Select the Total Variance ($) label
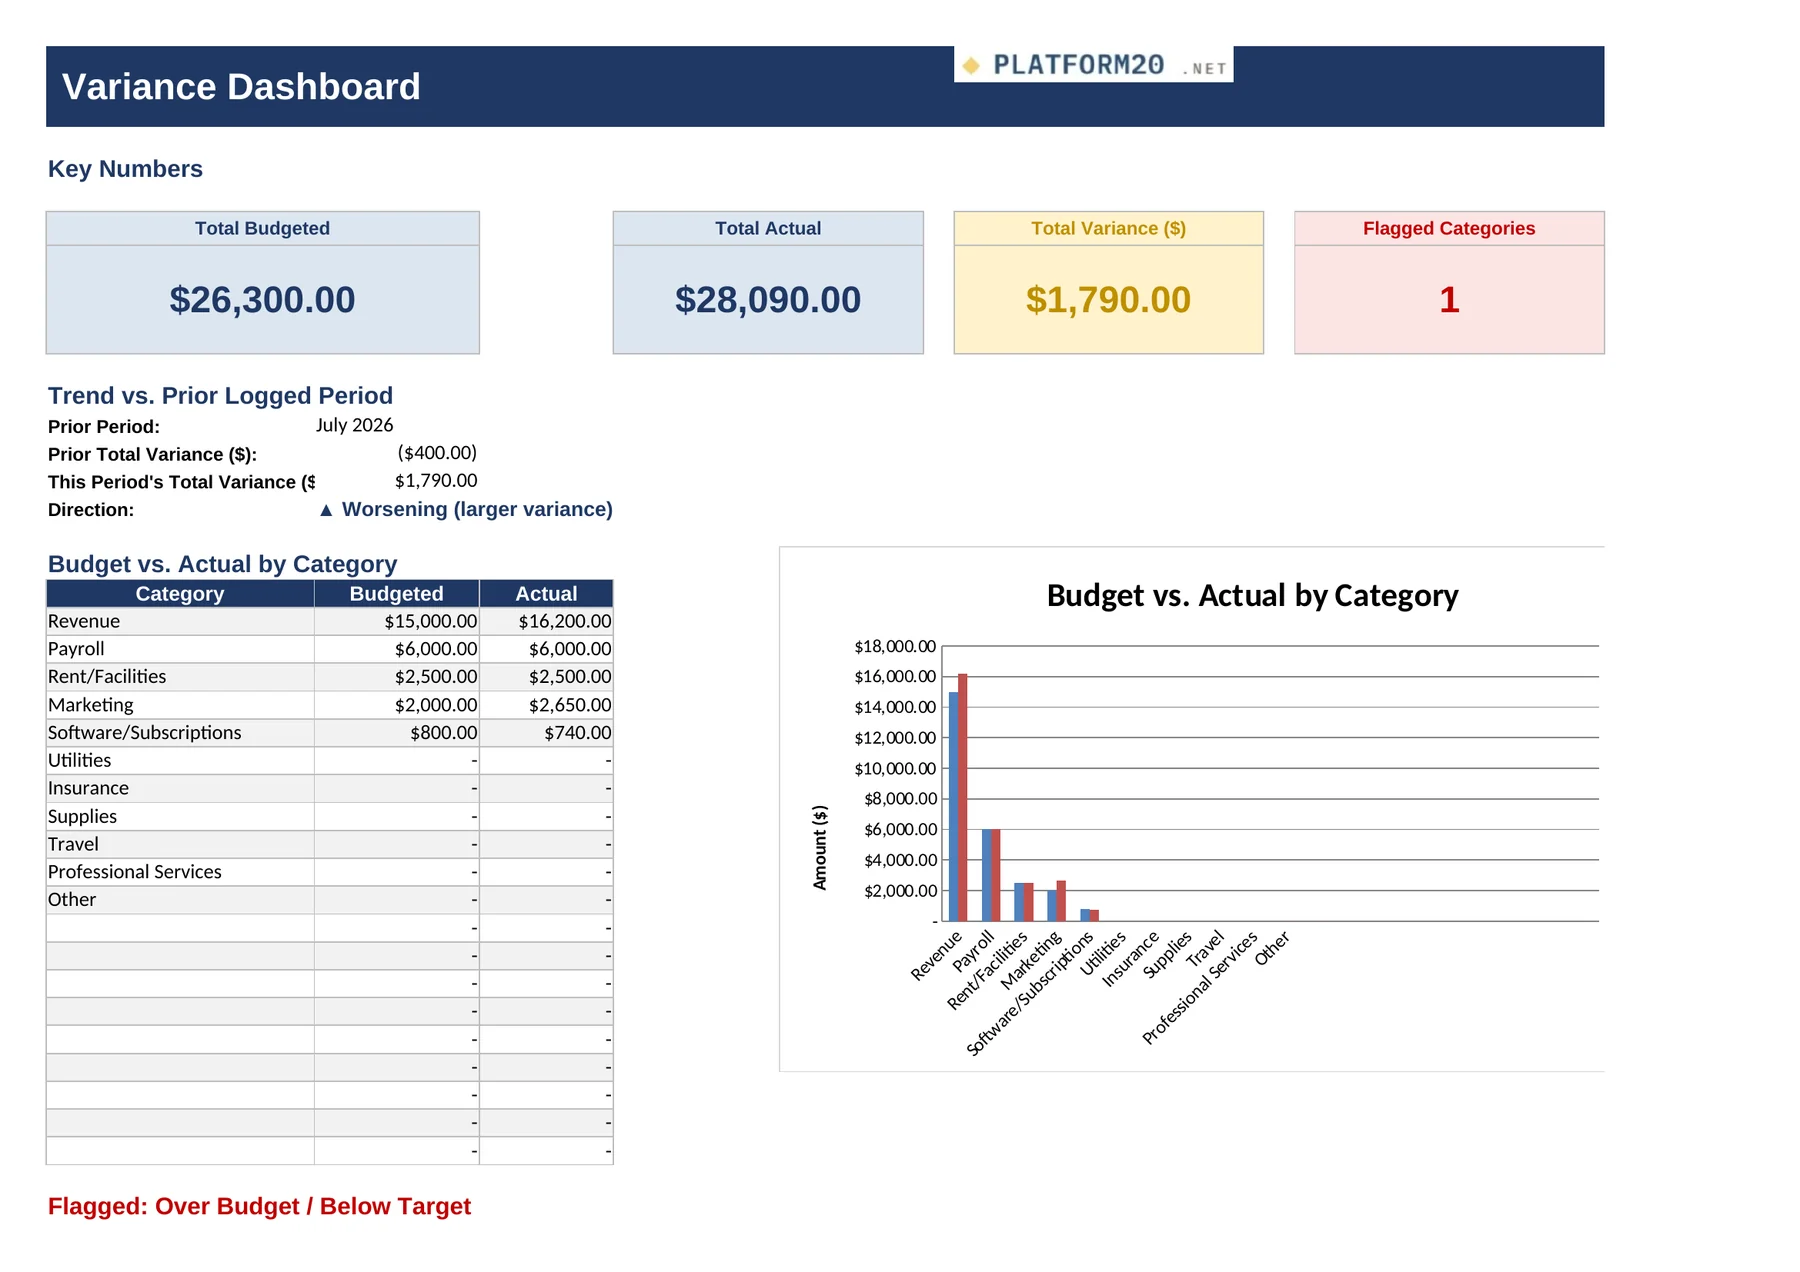 pyautogui.click(x=1108, y=228)
